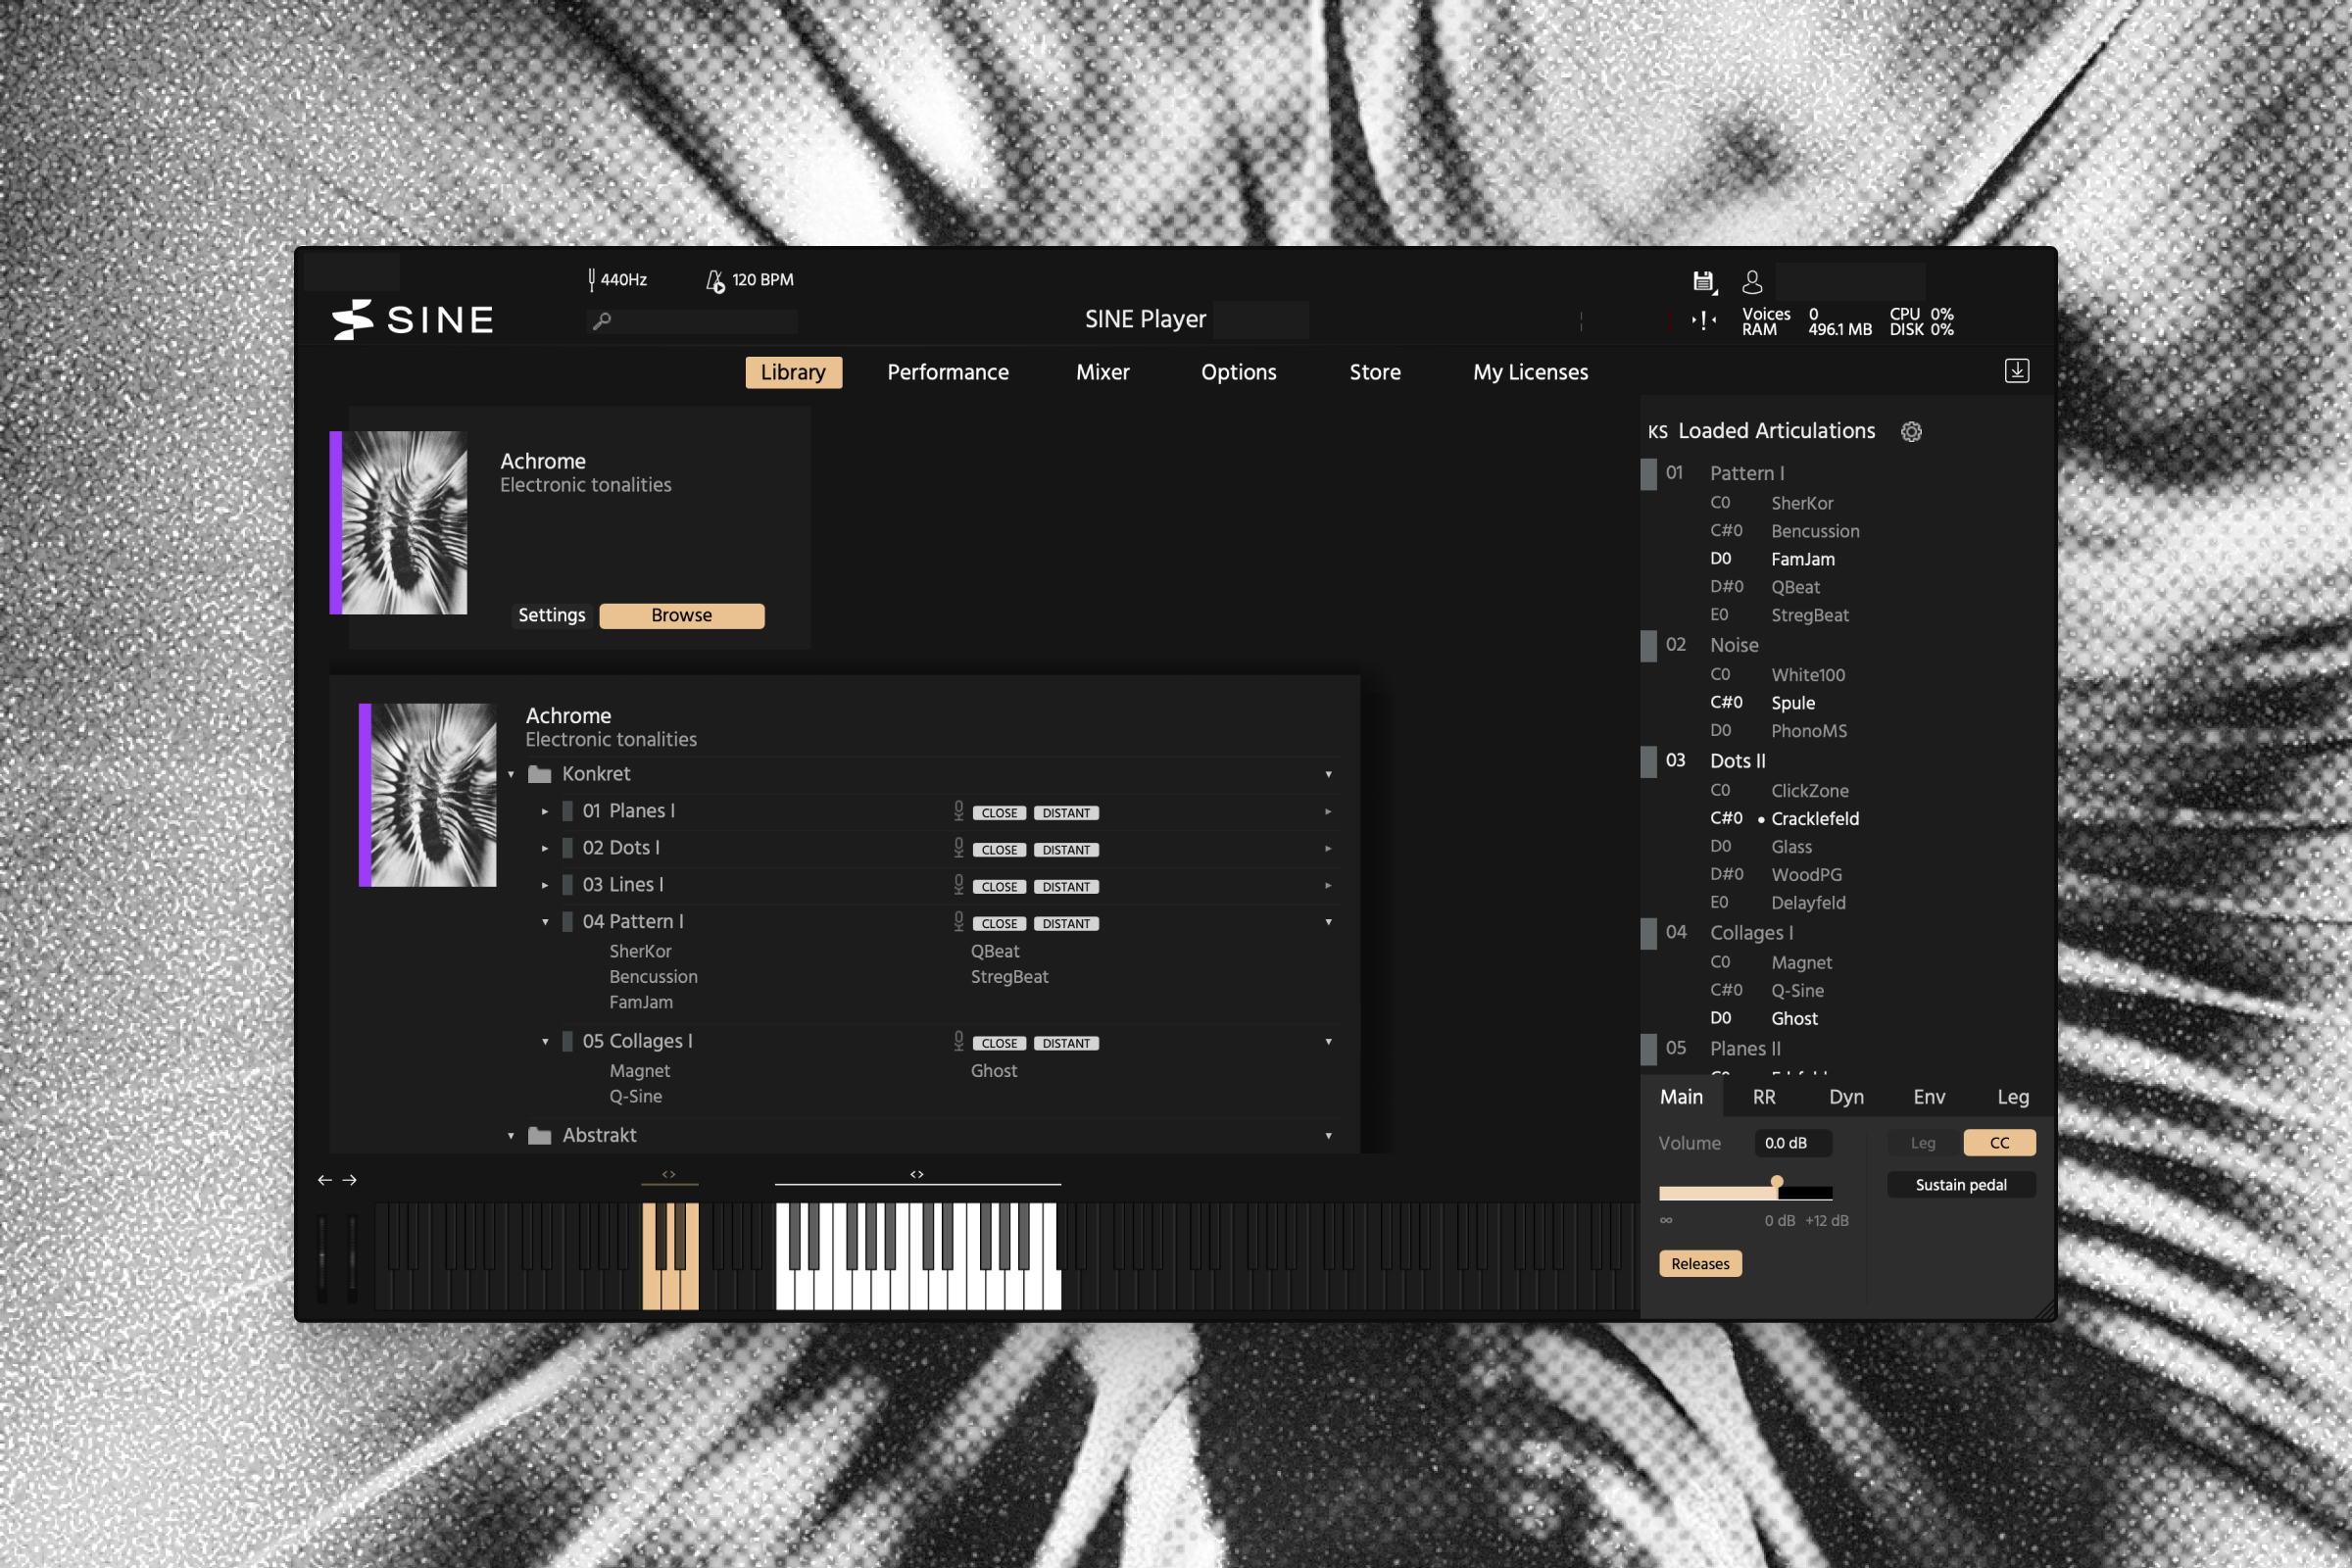Image resolution: width=2352 pixels, height=1568 pixels.
Task: Open articulation settings gear icon
Action: click(1911, 431)
